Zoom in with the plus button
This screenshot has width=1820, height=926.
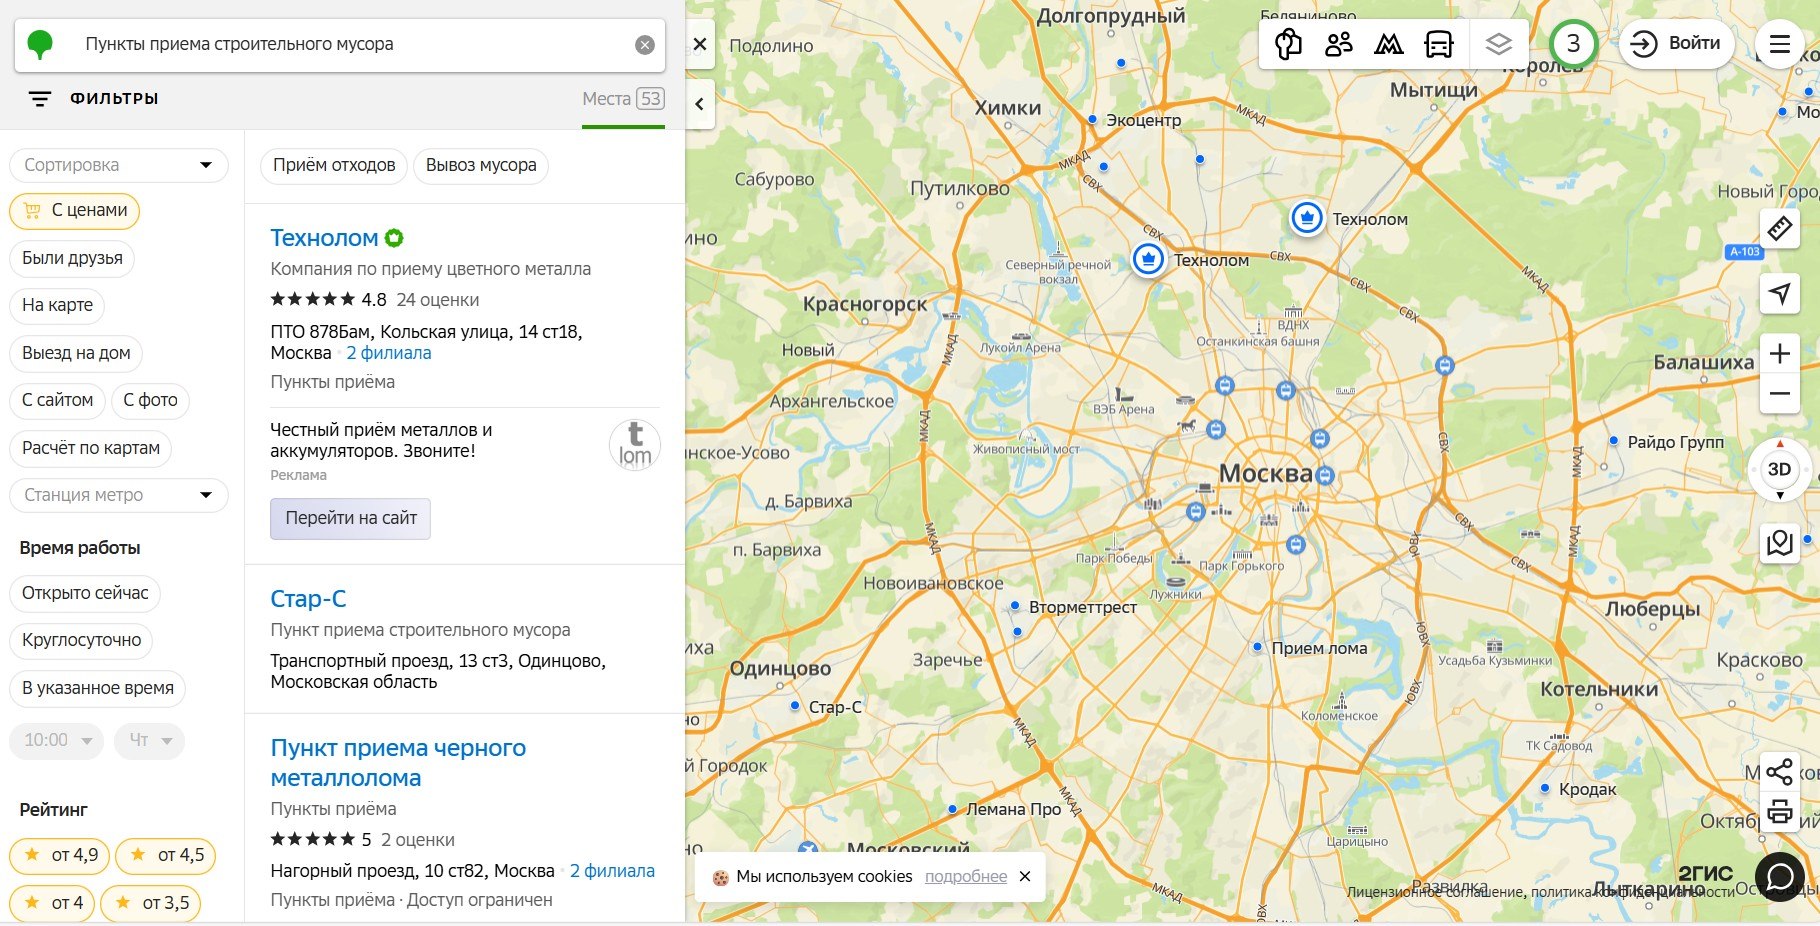1780,353
